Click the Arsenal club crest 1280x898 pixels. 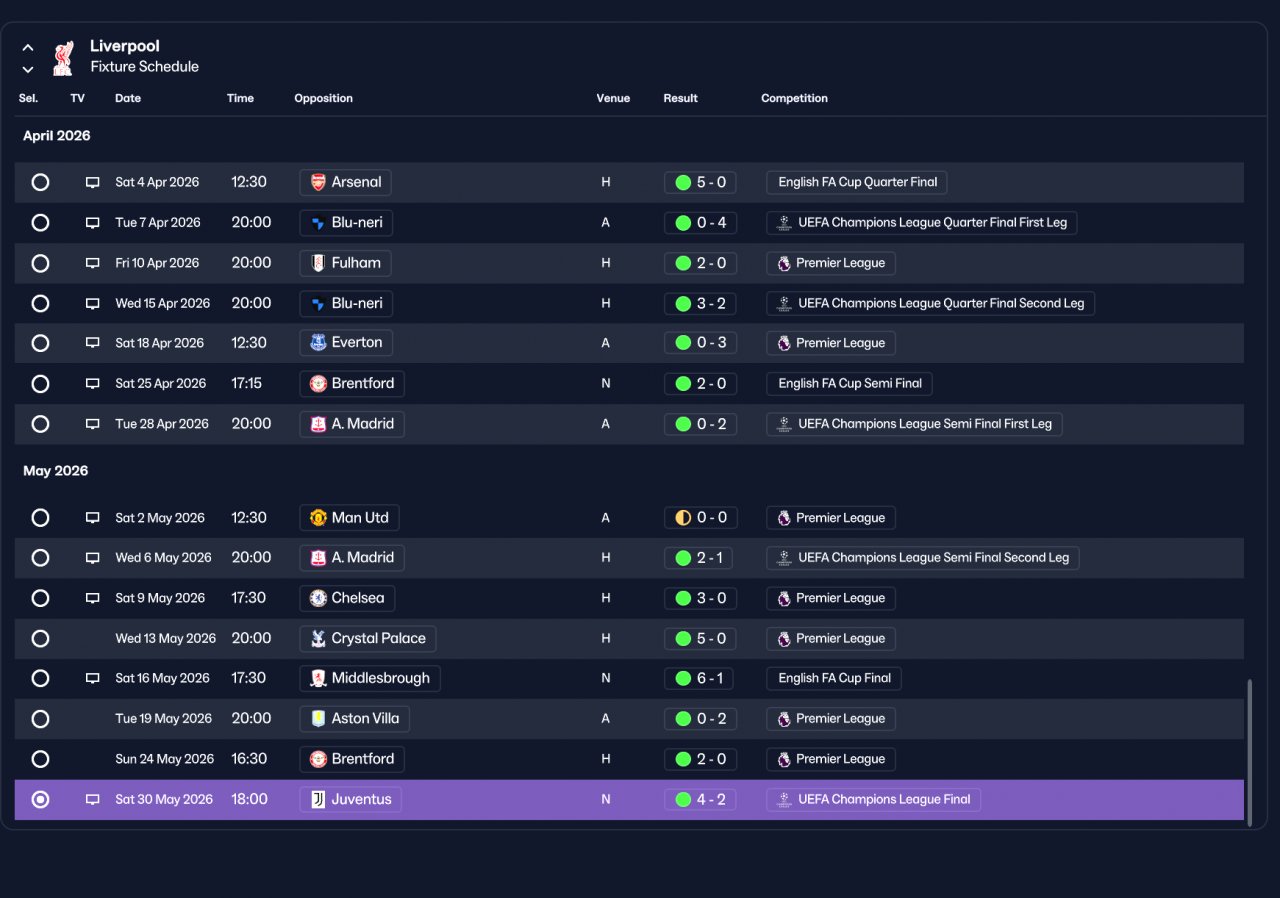(x=318, y=182)
